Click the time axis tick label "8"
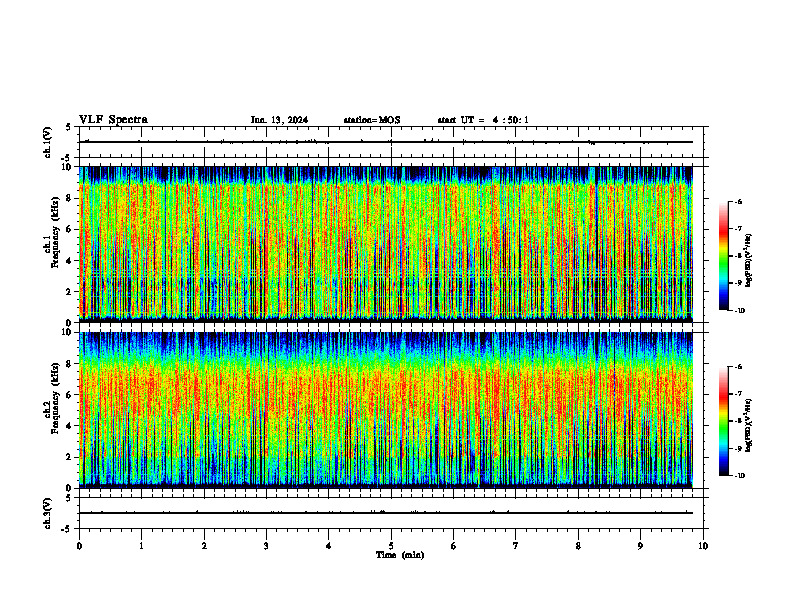 [x=578, y=546]
